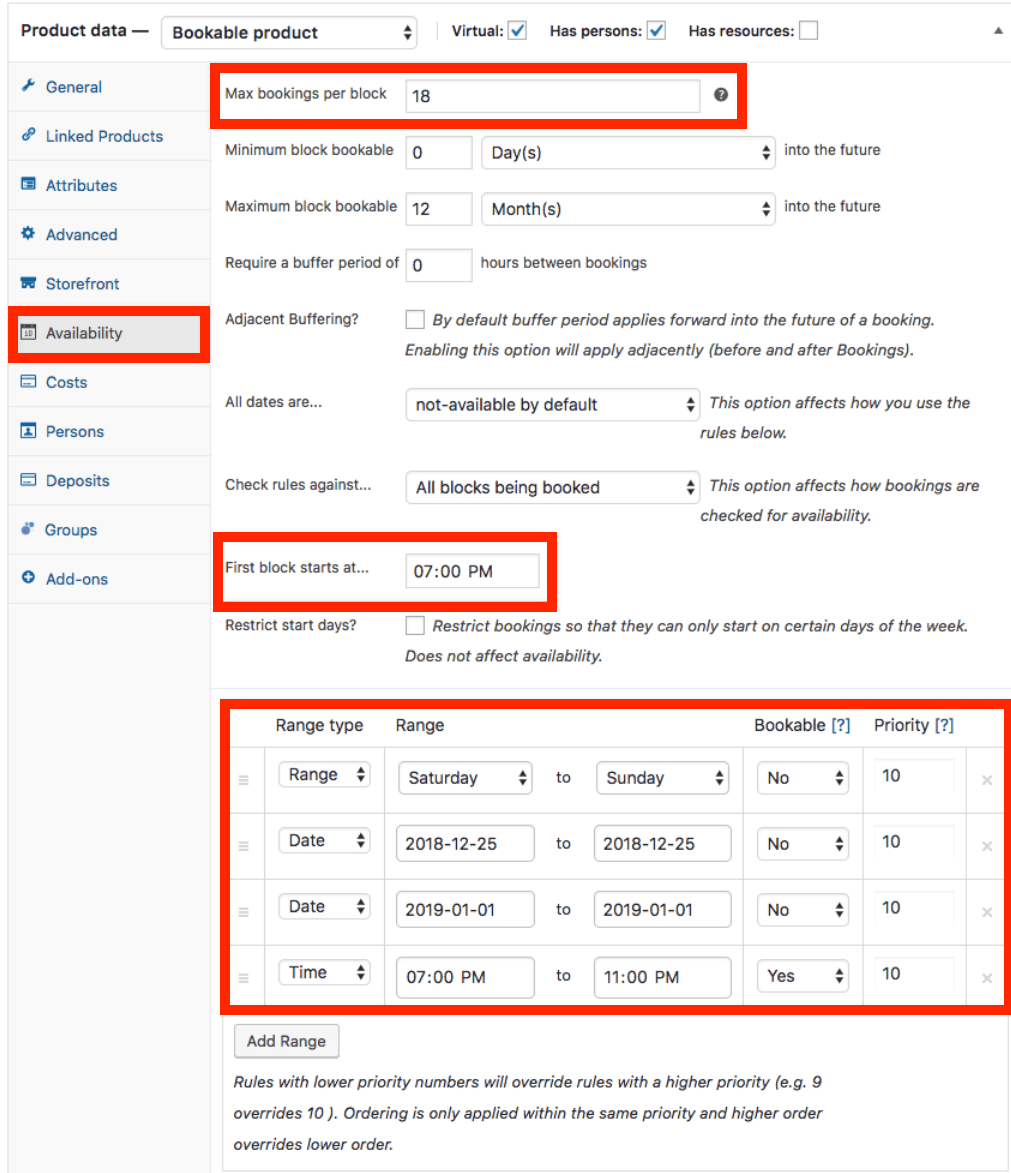
Task: Enable the Has resources checkbox
Action: tap(807, 31)
